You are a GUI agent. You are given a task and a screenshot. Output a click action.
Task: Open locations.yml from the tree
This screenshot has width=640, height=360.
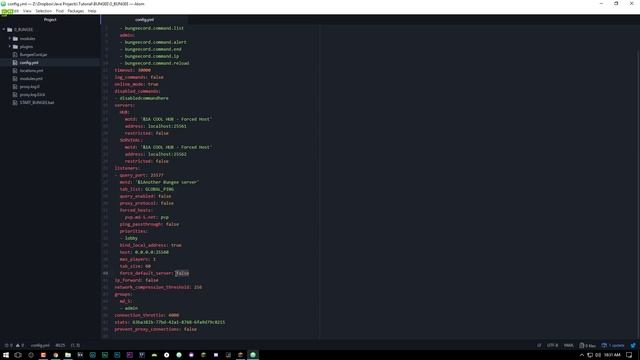coord(31,71)
